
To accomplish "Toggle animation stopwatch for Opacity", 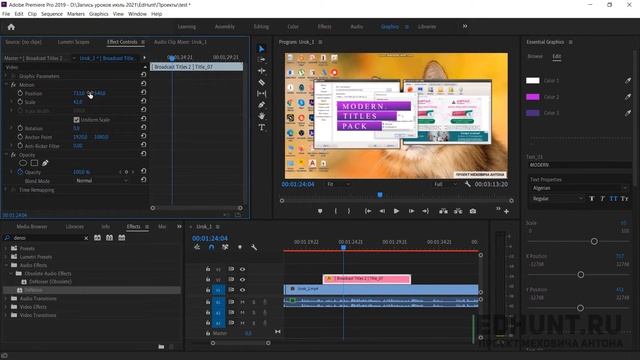I will pyautogui.click(x=20, y=172).
